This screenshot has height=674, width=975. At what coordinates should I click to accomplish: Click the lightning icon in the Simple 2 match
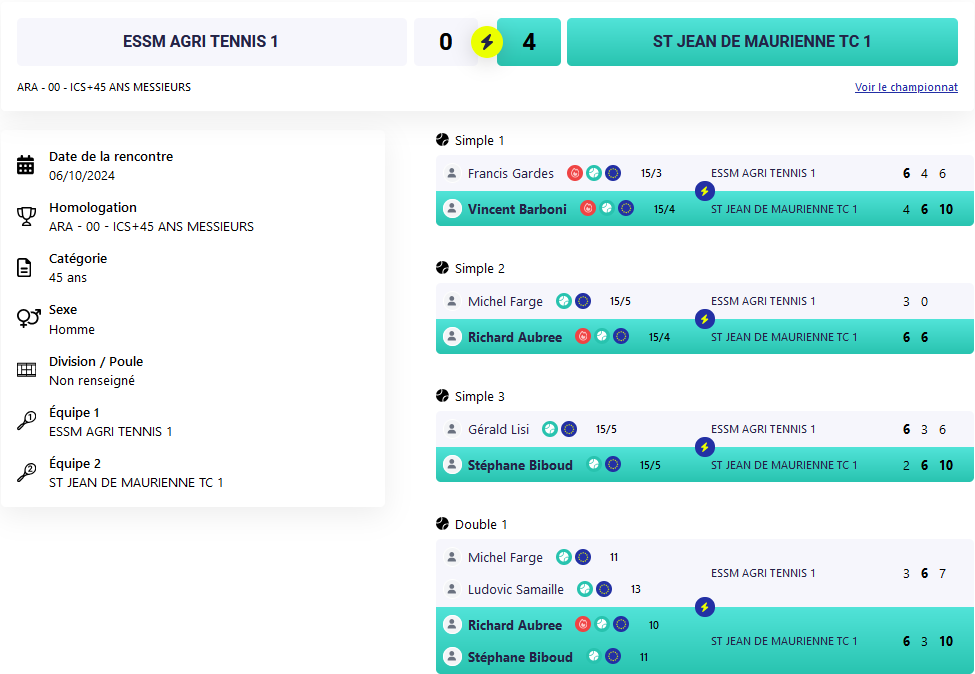[705, 320]
